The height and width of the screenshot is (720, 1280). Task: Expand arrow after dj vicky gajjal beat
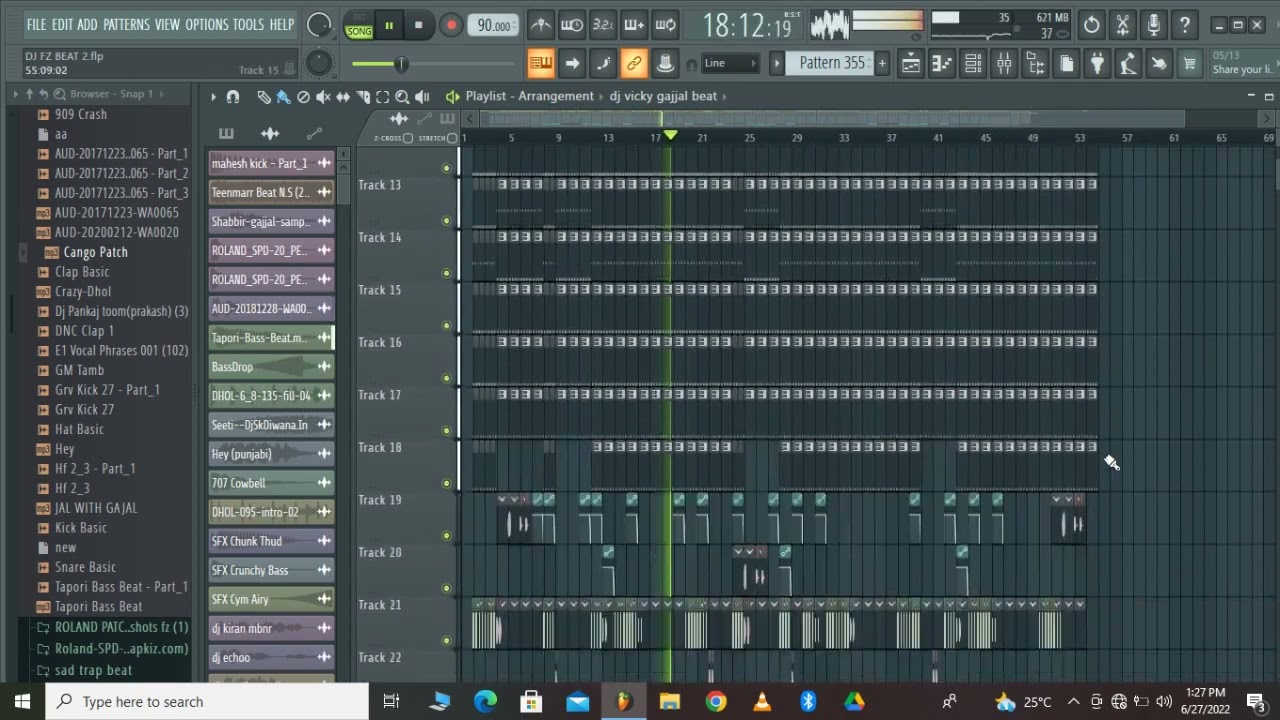(x=724, y=96)
